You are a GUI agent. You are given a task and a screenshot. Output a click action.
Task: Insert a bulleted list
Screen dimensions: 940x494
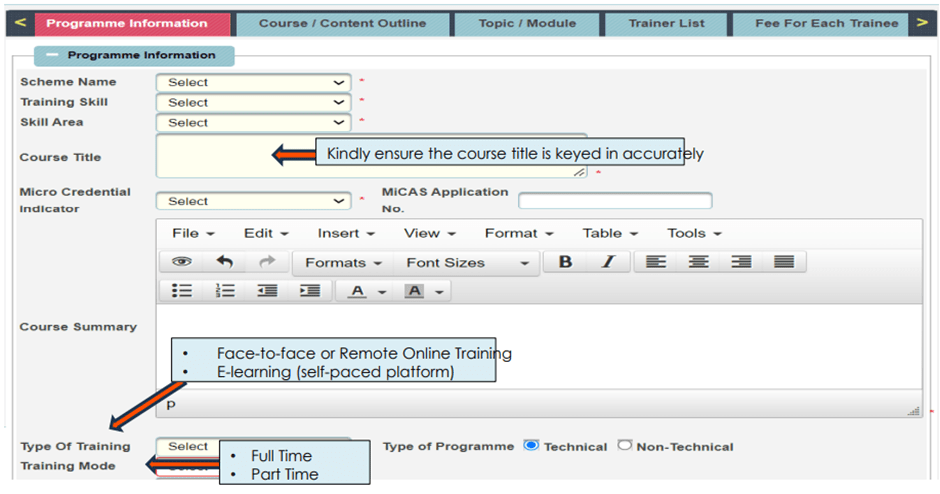(x=181, y=290)
